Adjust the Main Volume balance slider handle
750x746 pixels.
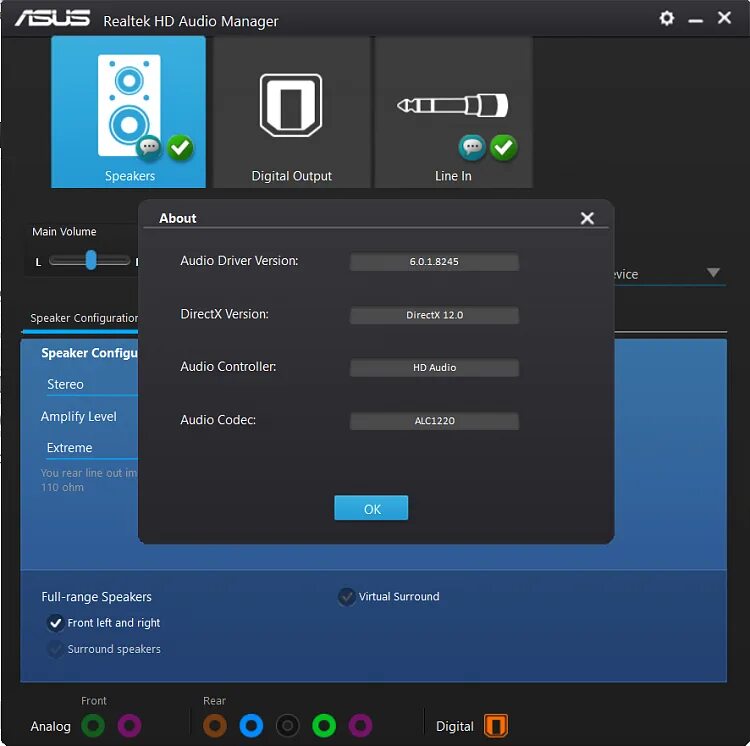click(x=91, y=260)
